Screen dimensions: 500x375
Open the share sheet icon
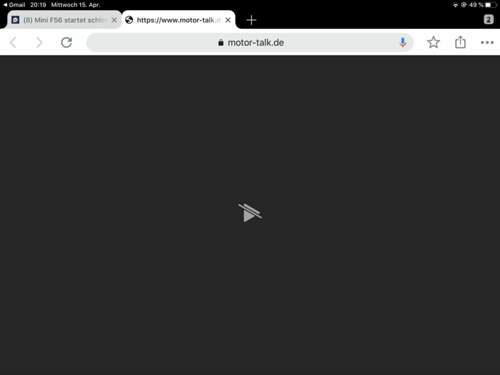point(460,42)
